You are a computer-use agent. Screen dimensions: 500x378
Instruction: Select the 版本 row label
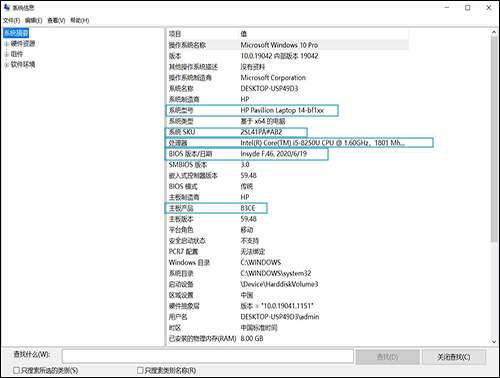point(175,56)
